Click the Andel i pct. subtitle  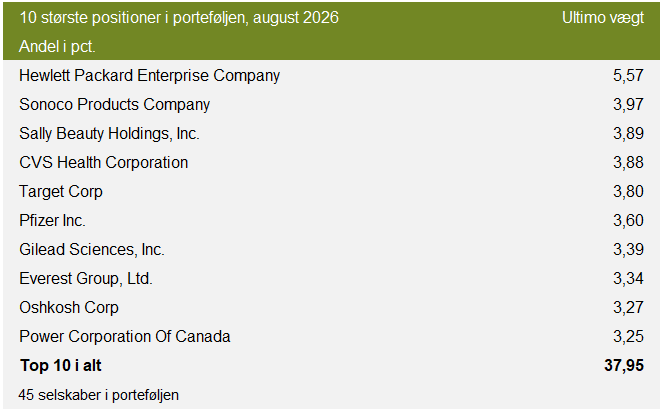[x=57, y=46]
